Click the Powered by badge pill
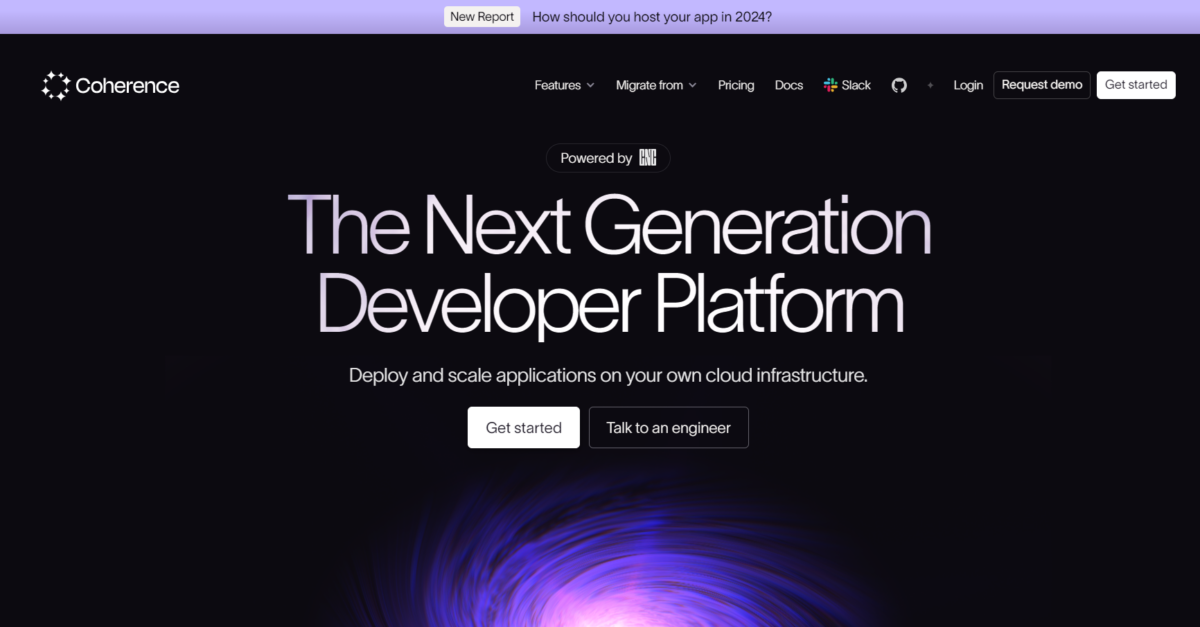 [x=608, y=157]
